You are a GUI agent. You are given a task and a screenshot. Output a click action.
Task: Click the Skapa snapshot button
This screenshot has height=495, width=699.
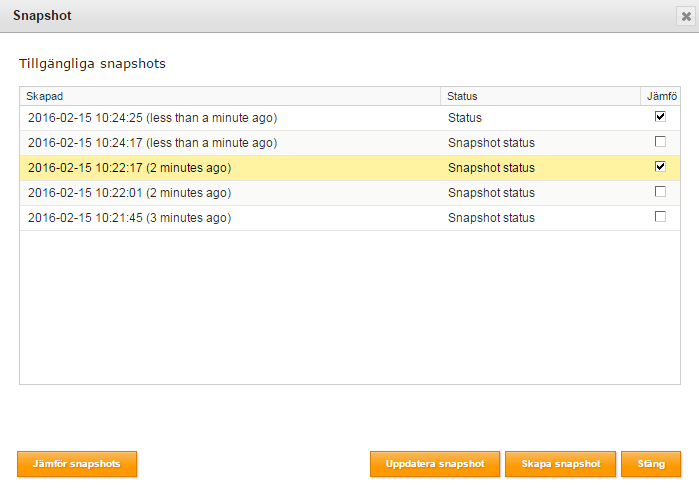pos(560,464)
